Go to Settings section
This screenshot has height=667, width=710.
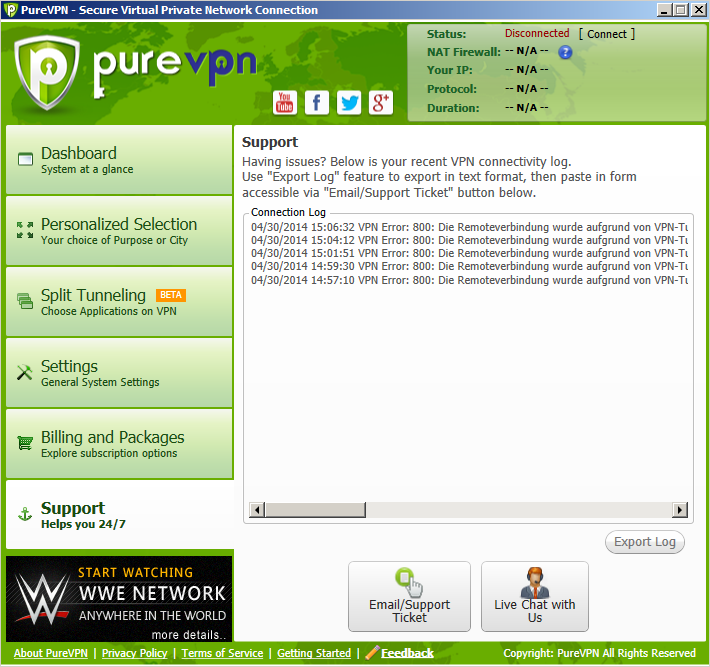pos(120,373)
